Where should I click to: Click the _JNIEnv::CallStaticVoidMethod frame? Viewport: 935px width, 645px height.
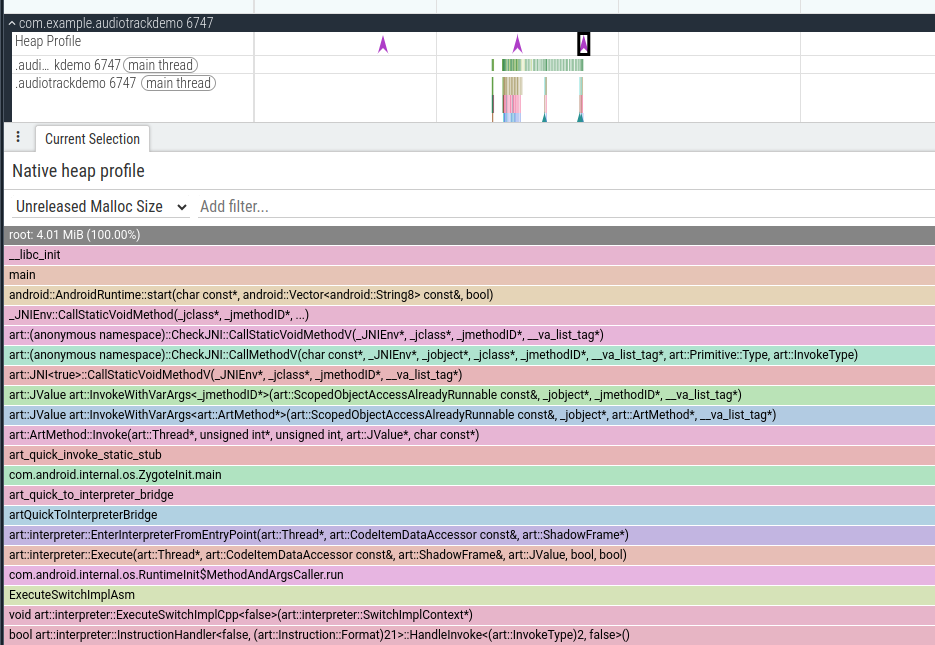pyautogui.click(x=469, y=315)
